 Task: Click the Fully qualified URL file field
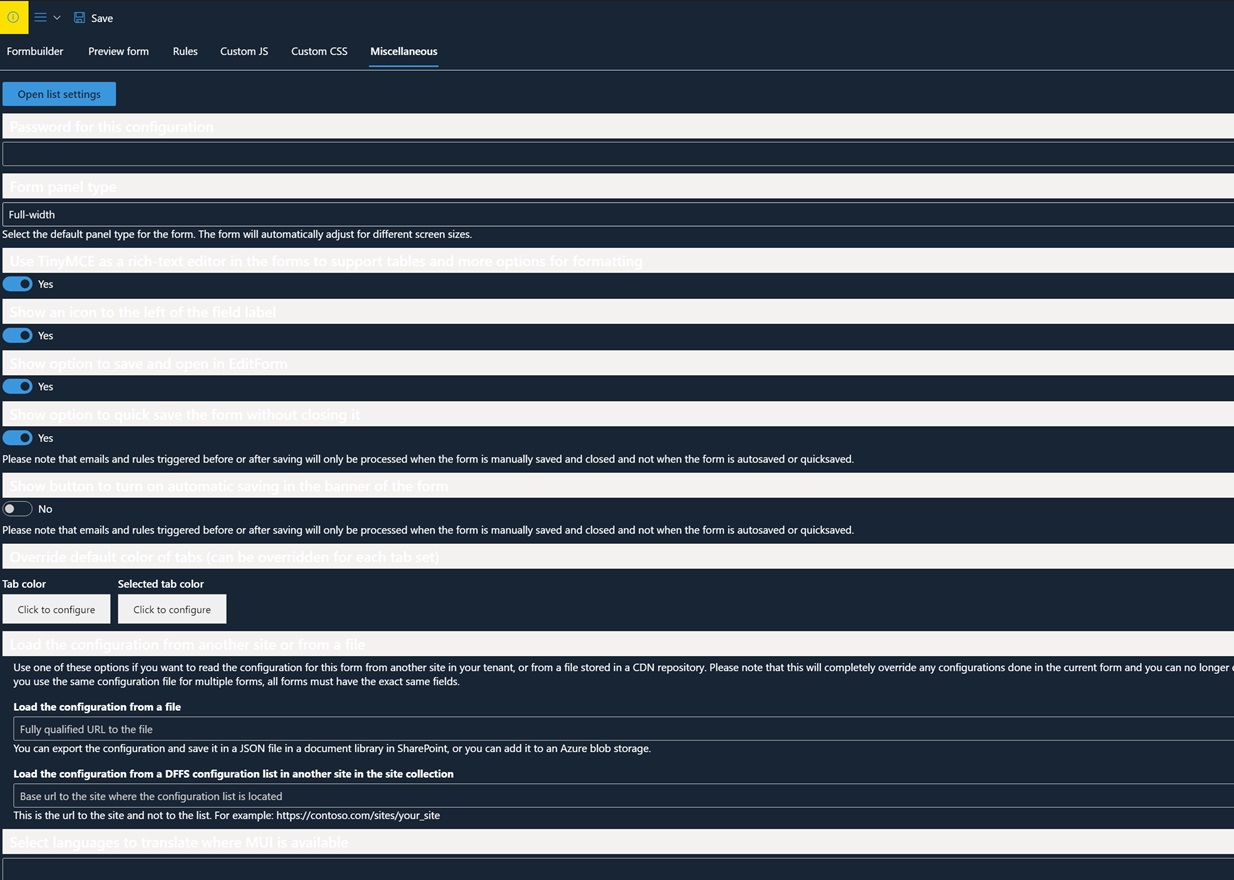(620, 729)
